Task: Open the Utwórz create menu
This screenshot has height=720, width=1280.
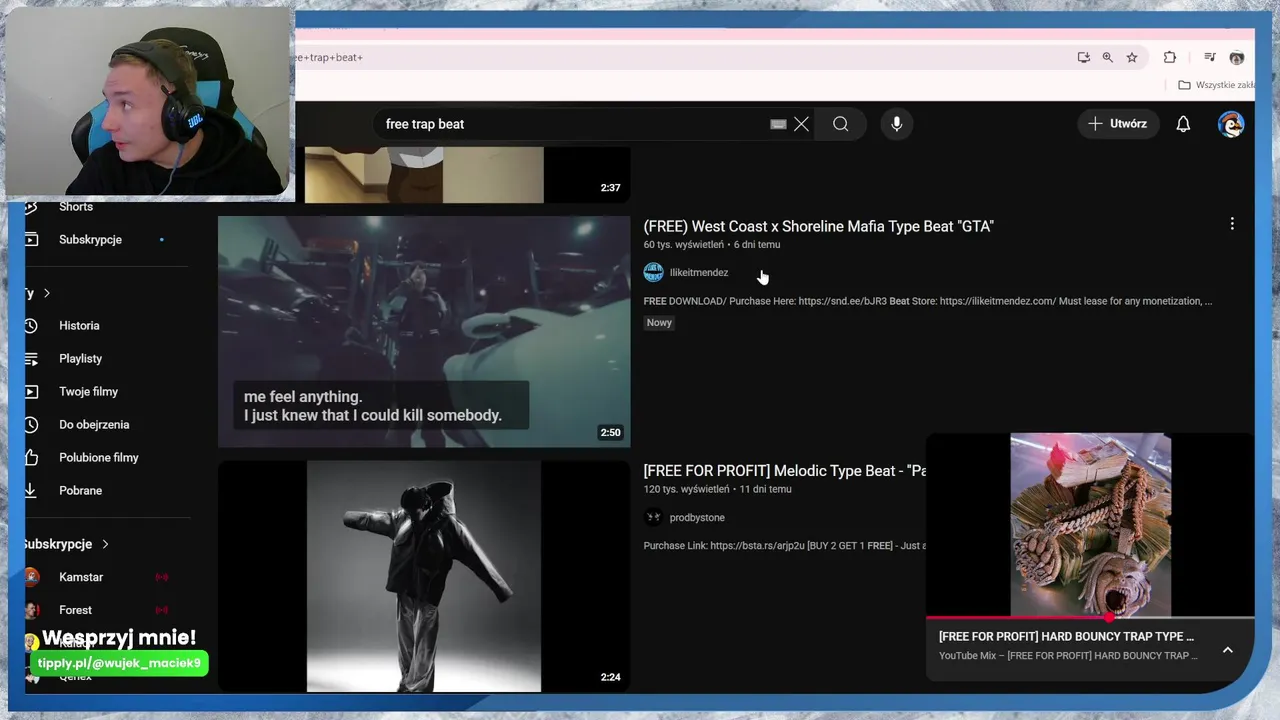Action: (x=1118, y=124)
